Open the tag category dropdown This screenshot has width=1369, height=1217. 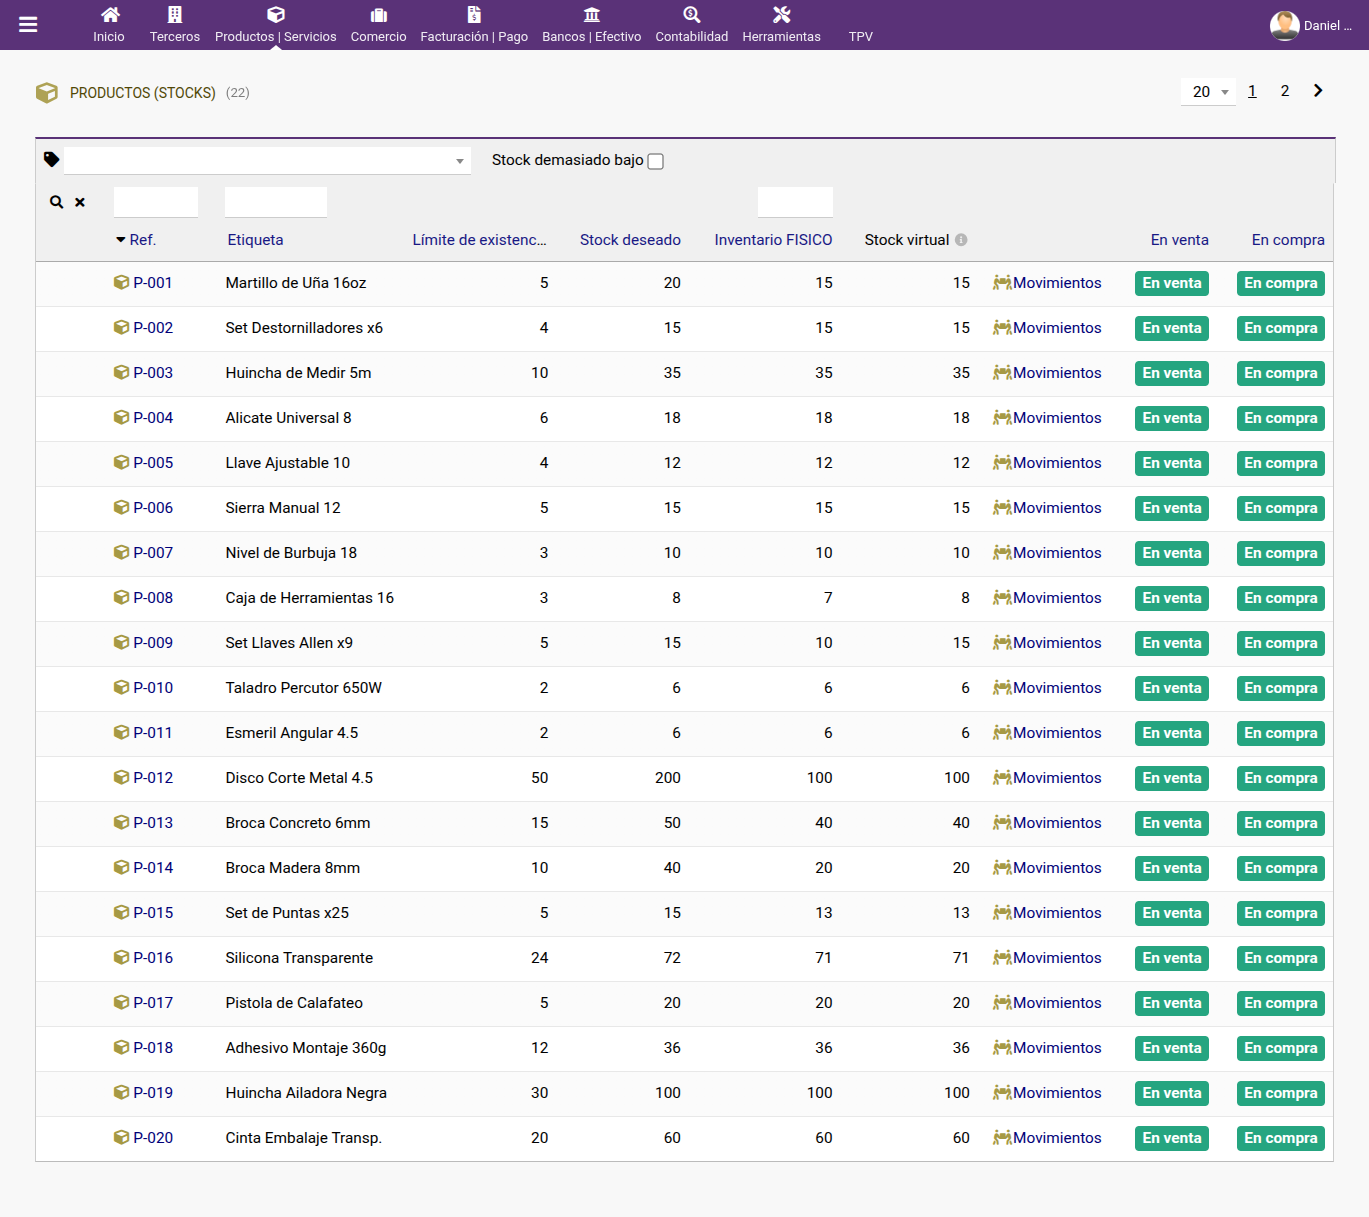click(x=267, y=161)
